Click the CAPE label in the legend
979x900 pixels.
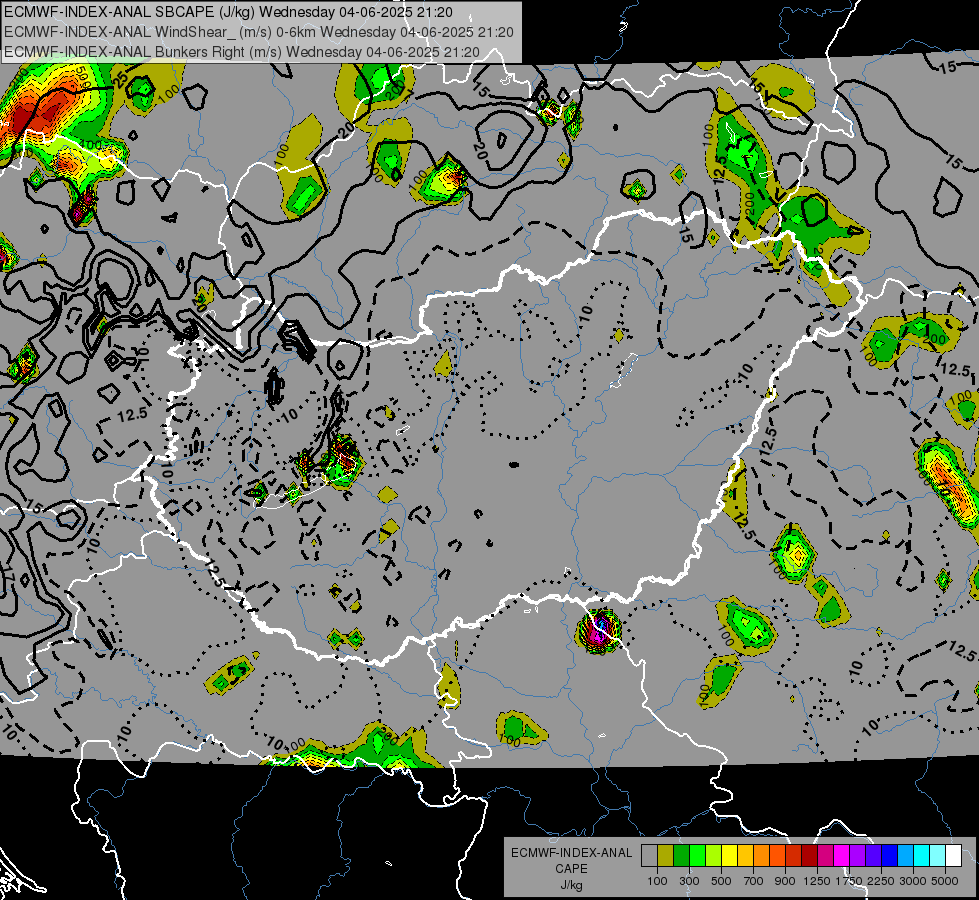pyautogui.click(x=571, y=869)
